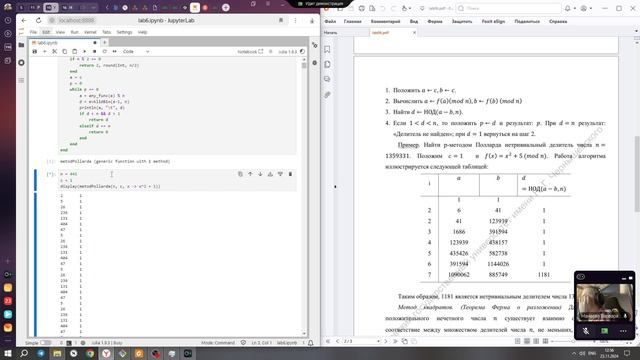This screenshot has height=360, width=640.
Task: Open the comments panel icon in PDF reader
Action: 327,79
